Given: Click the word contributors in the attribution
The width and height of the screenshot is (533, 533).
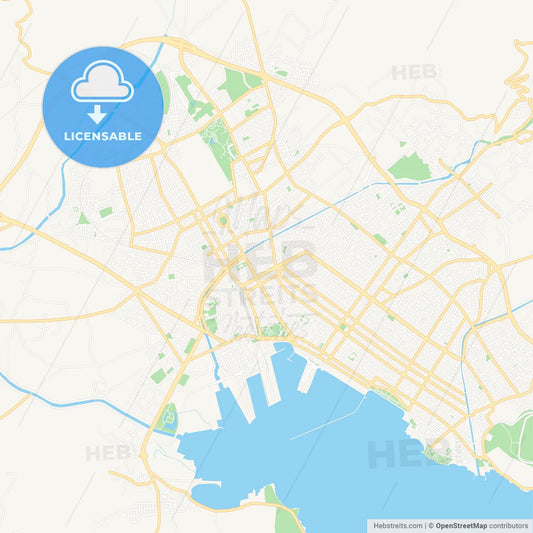Looking at the screenshot, I should (x=509, y=526).
